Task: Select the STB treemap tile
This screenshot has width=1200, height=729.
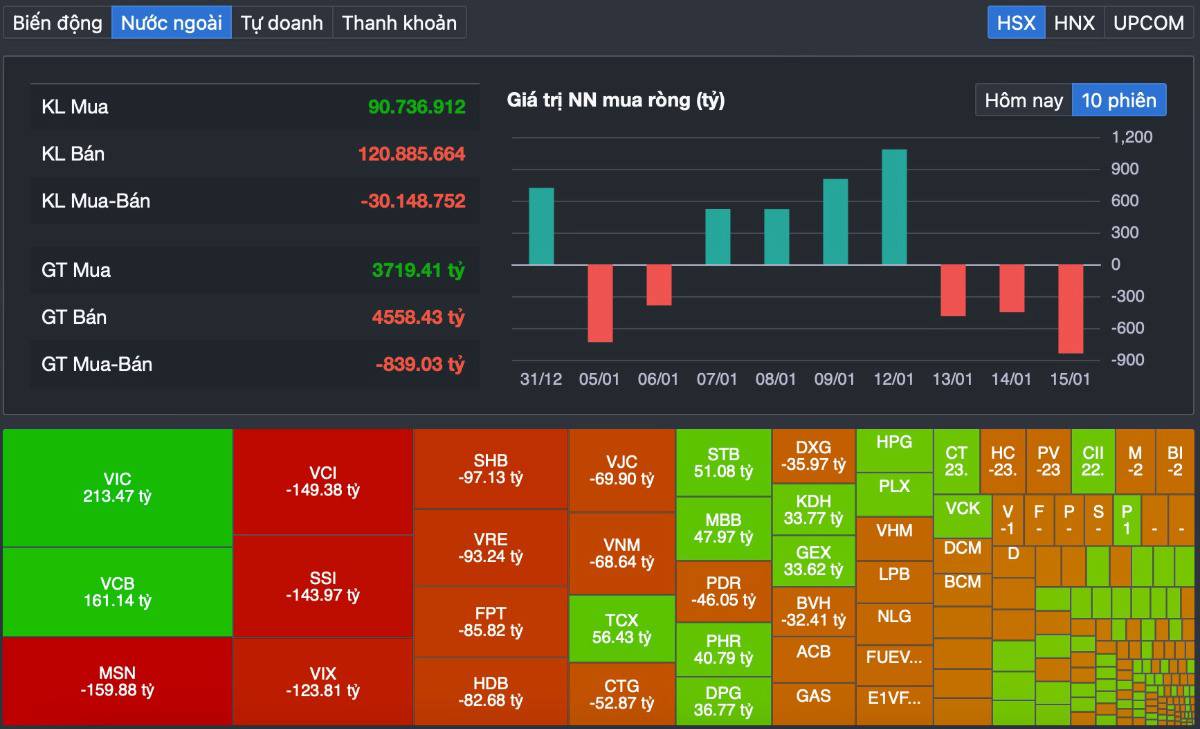Action: (723, 463)
